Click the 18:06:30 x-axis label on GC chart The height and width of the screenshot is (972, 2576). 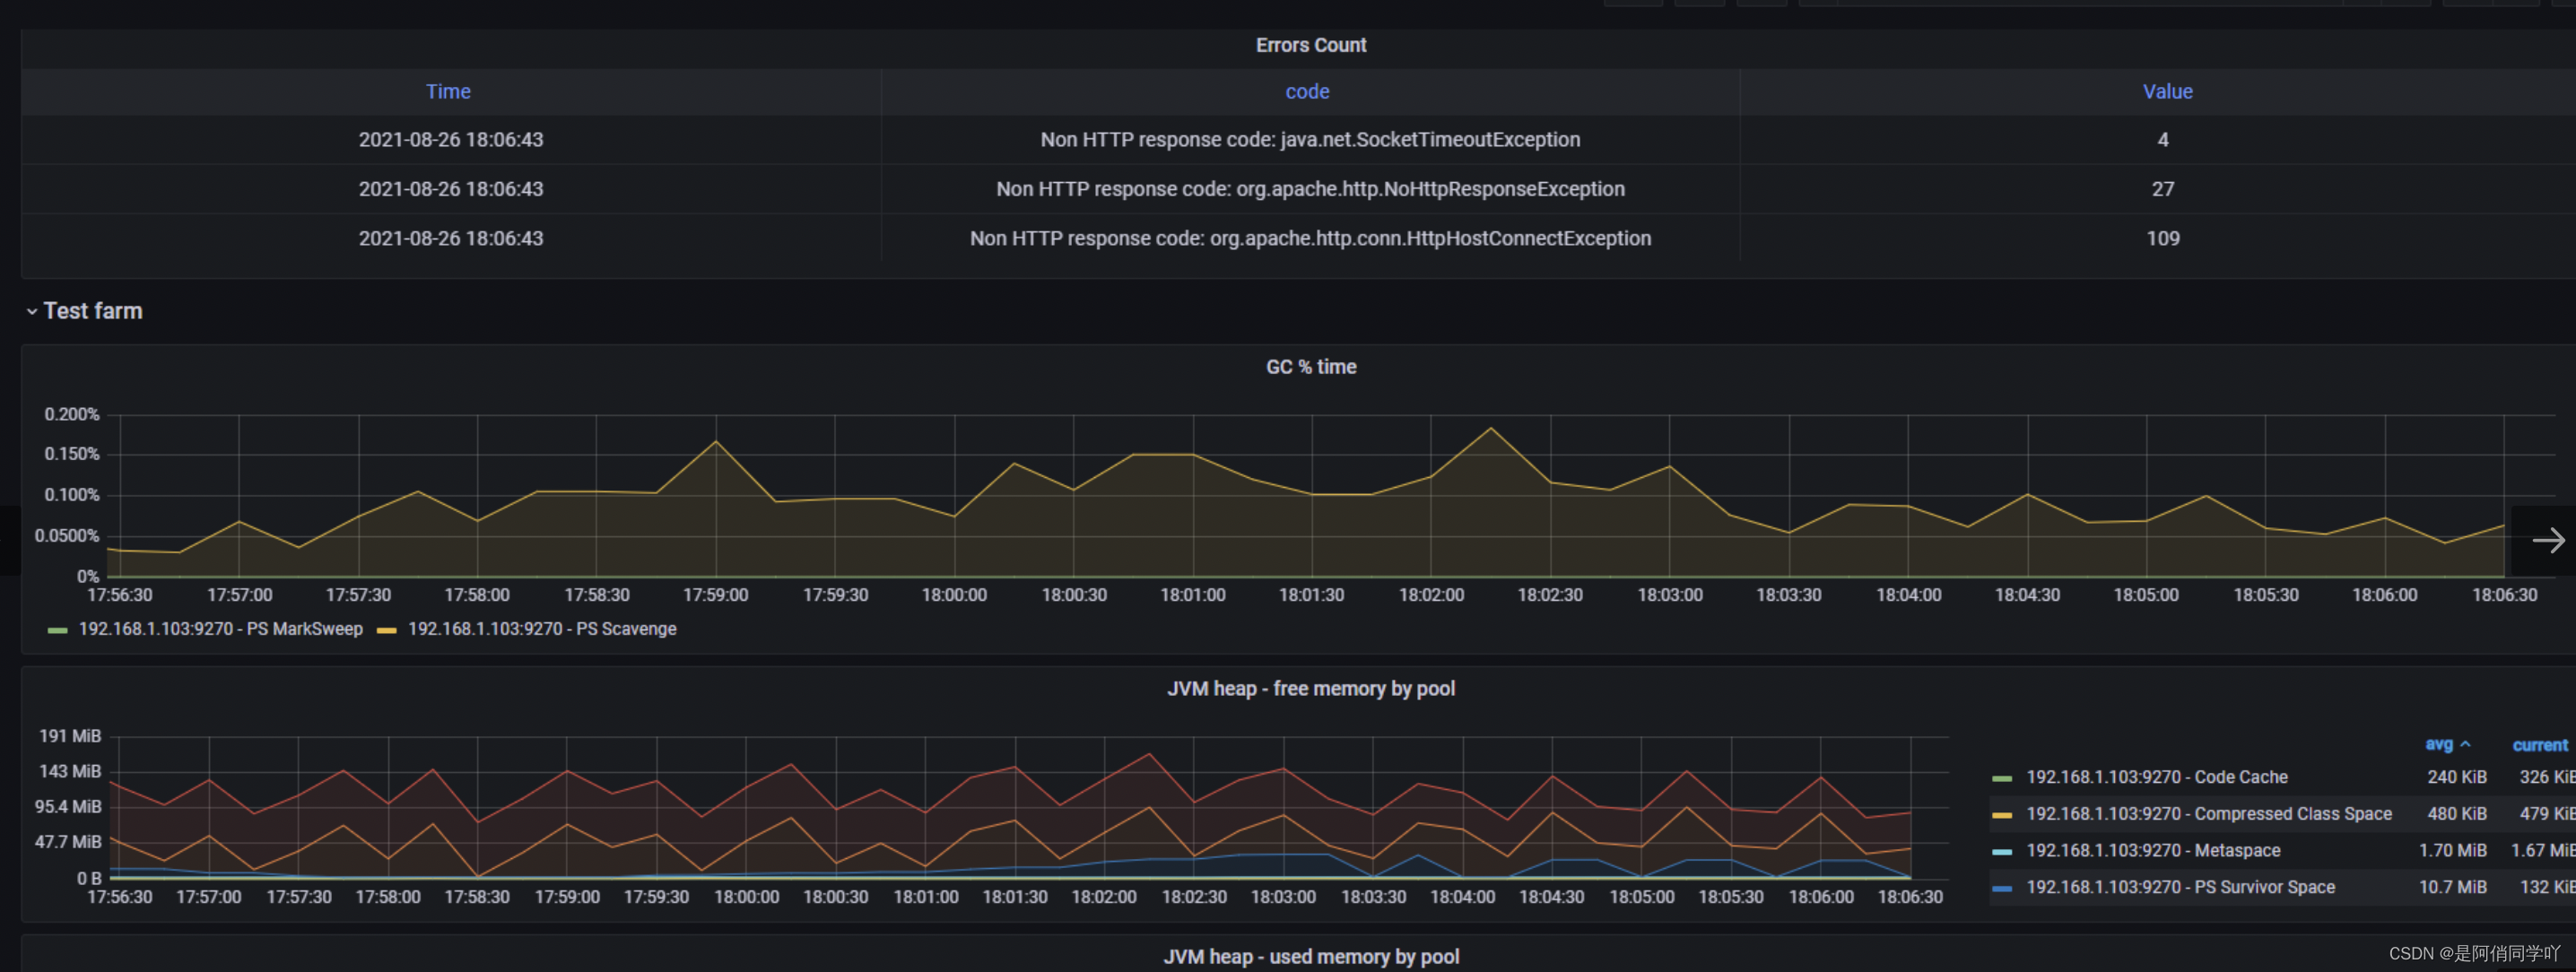(x=2504, y=595)
